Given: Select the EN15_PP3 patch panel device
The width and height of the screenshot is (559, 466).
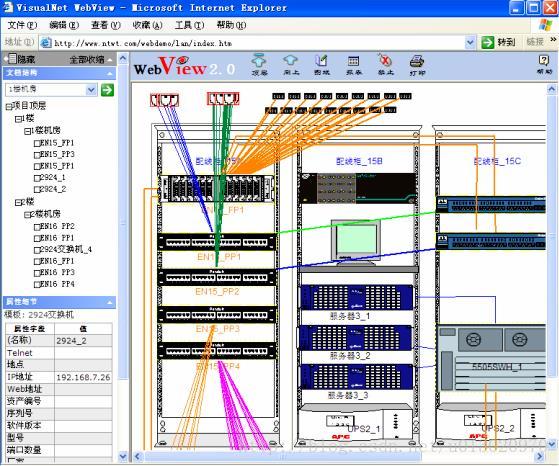Looking at the screenshot, I should click(216, 314).
